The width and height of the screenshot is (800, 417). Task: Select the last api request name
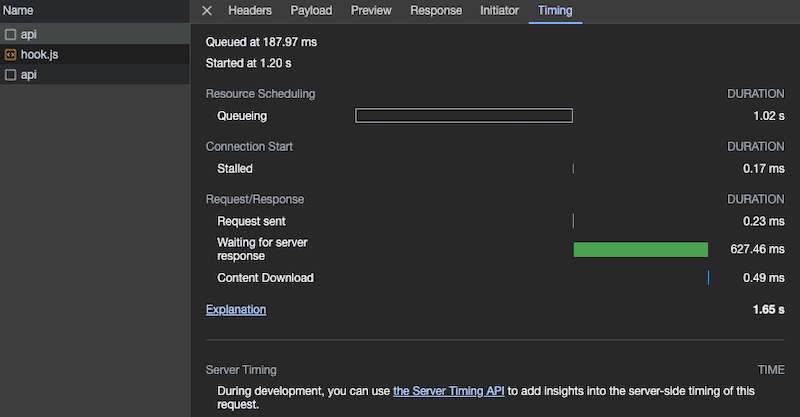click(29, 75)
